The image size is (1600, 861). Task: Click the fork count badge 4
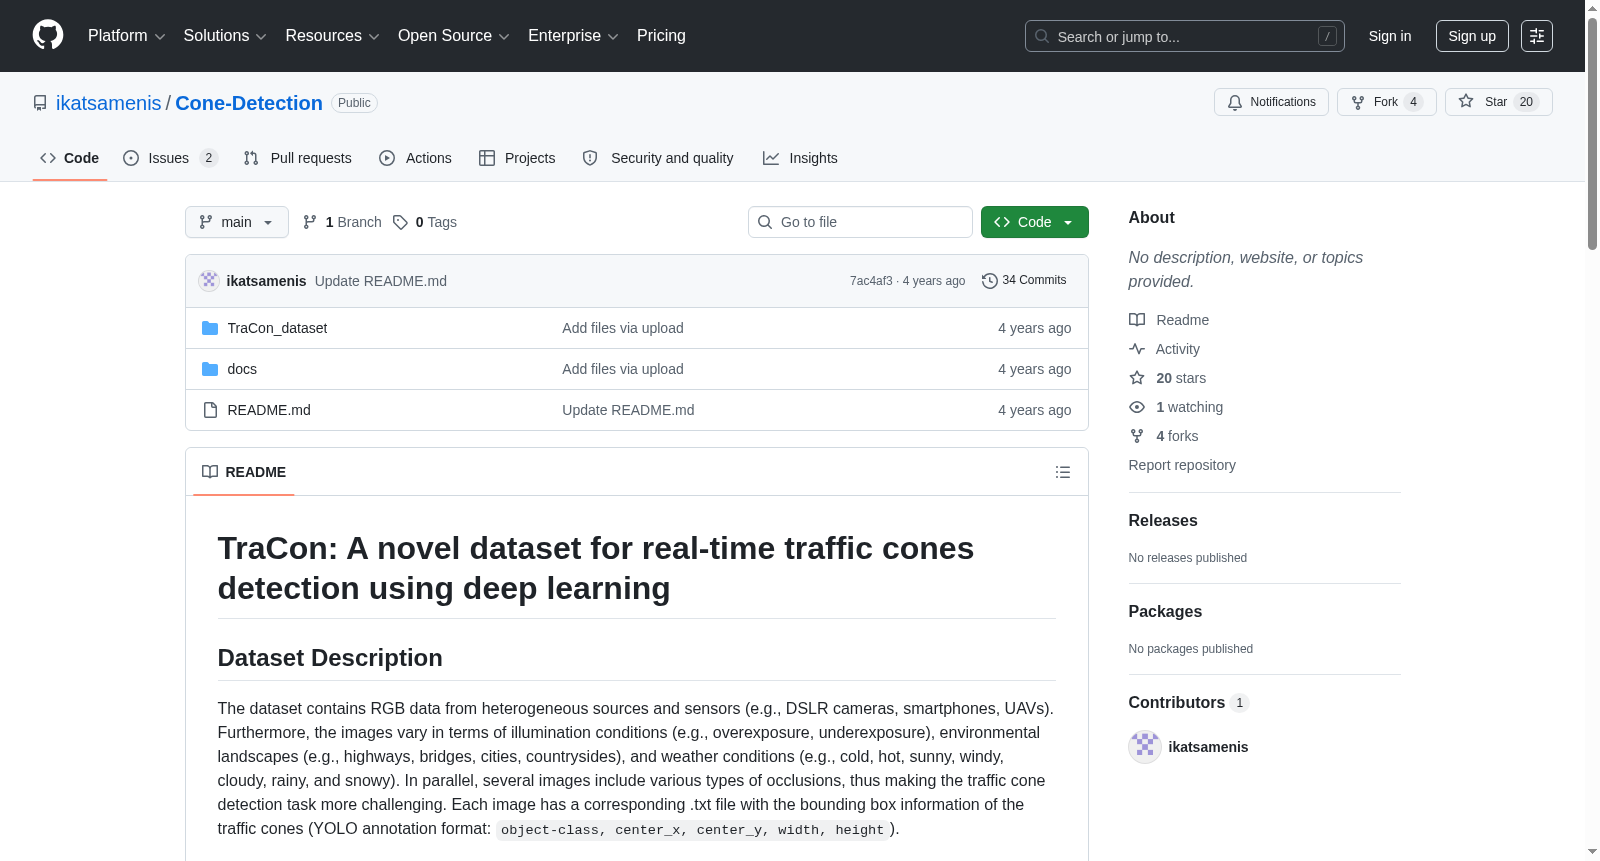[1414, 102]
